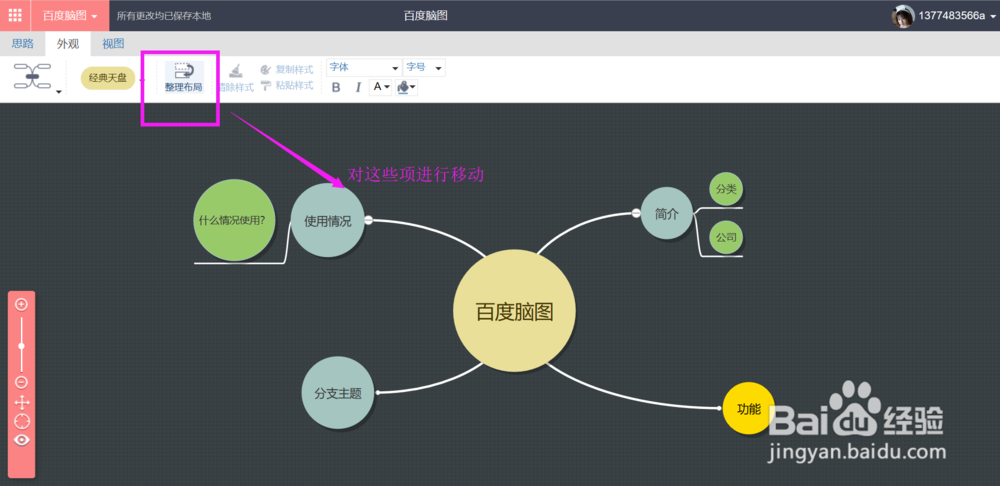Open the 字号 font size dropdown

click(x=424, y=67)
